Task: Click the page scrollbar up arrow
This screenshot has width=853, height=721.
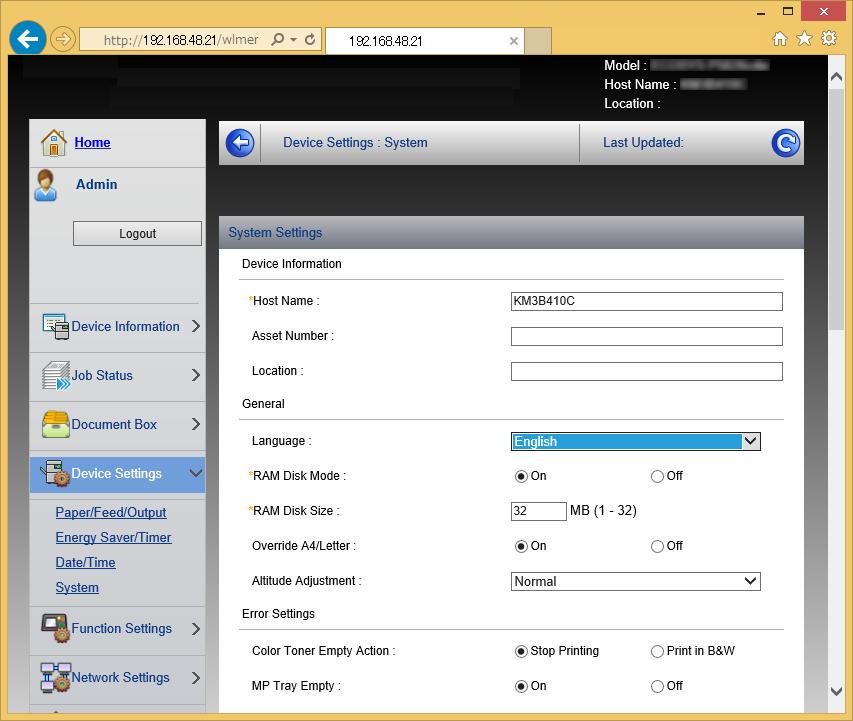Action: 836,77
